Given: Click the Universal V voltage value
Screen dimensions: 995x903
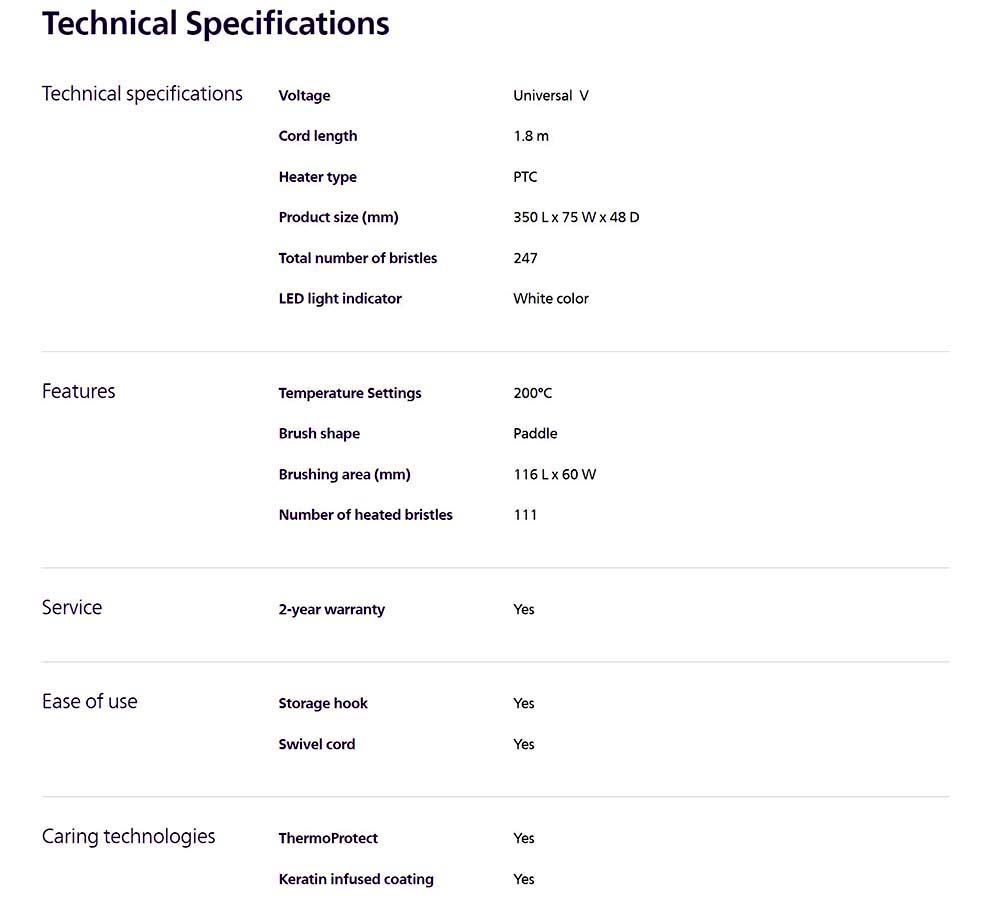Looking at the screenshot, I should [x=551, y=96].
